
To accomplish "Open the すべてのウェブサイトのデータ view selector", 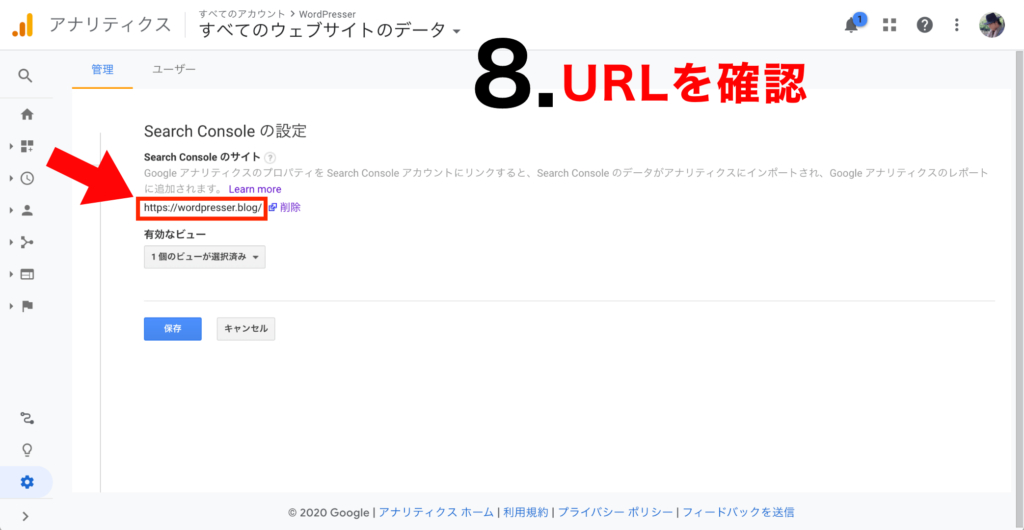I will coord(330,31).
